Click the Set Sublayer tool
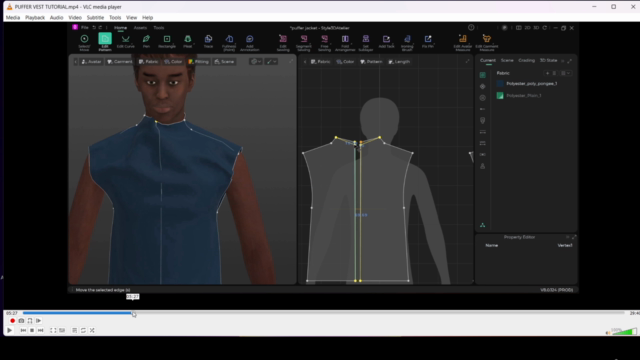The height and width of the screenshot is (360, 640). 366,42
